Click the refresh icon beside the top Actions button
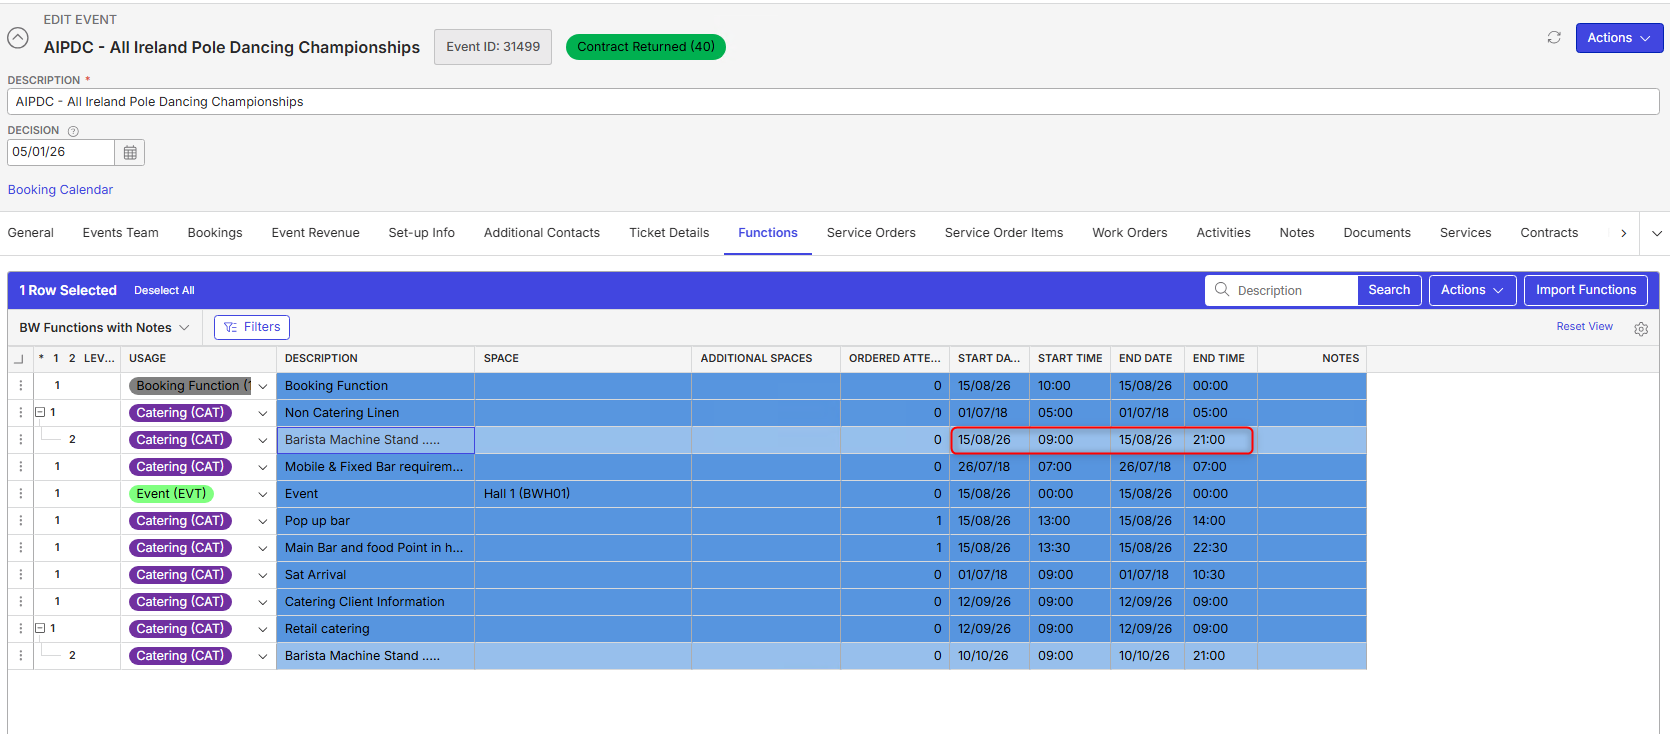 pos(1554,38)
